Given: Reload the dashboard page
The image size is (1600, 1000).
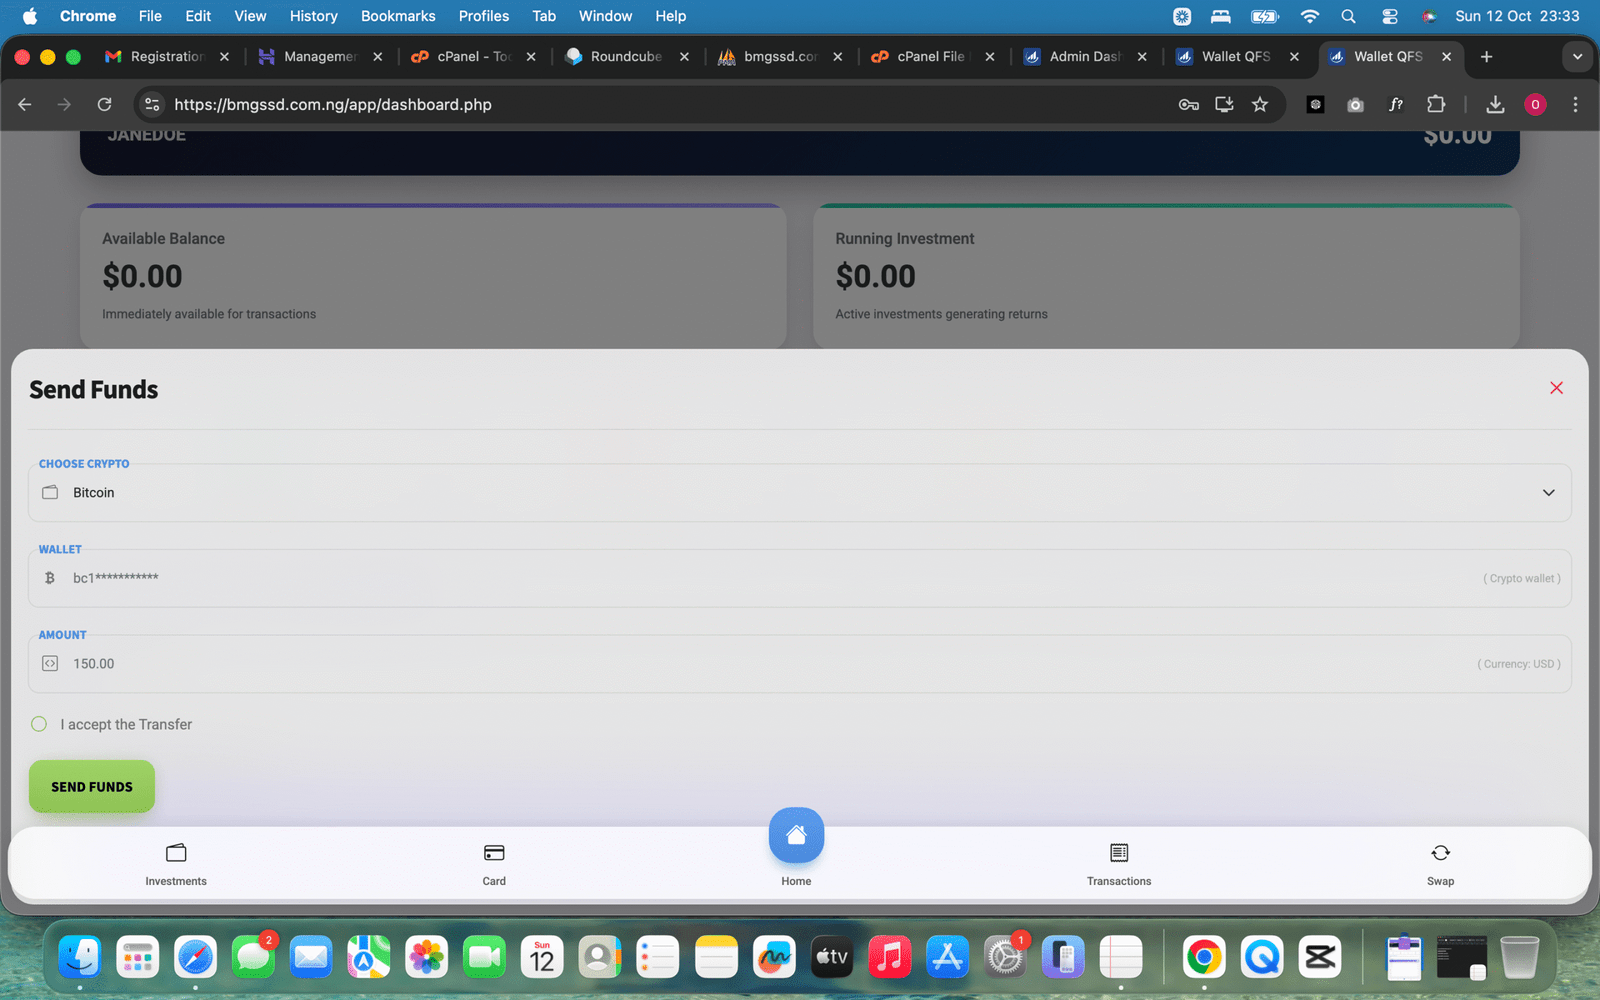Looking at the screenshot, I should (104, 104).
